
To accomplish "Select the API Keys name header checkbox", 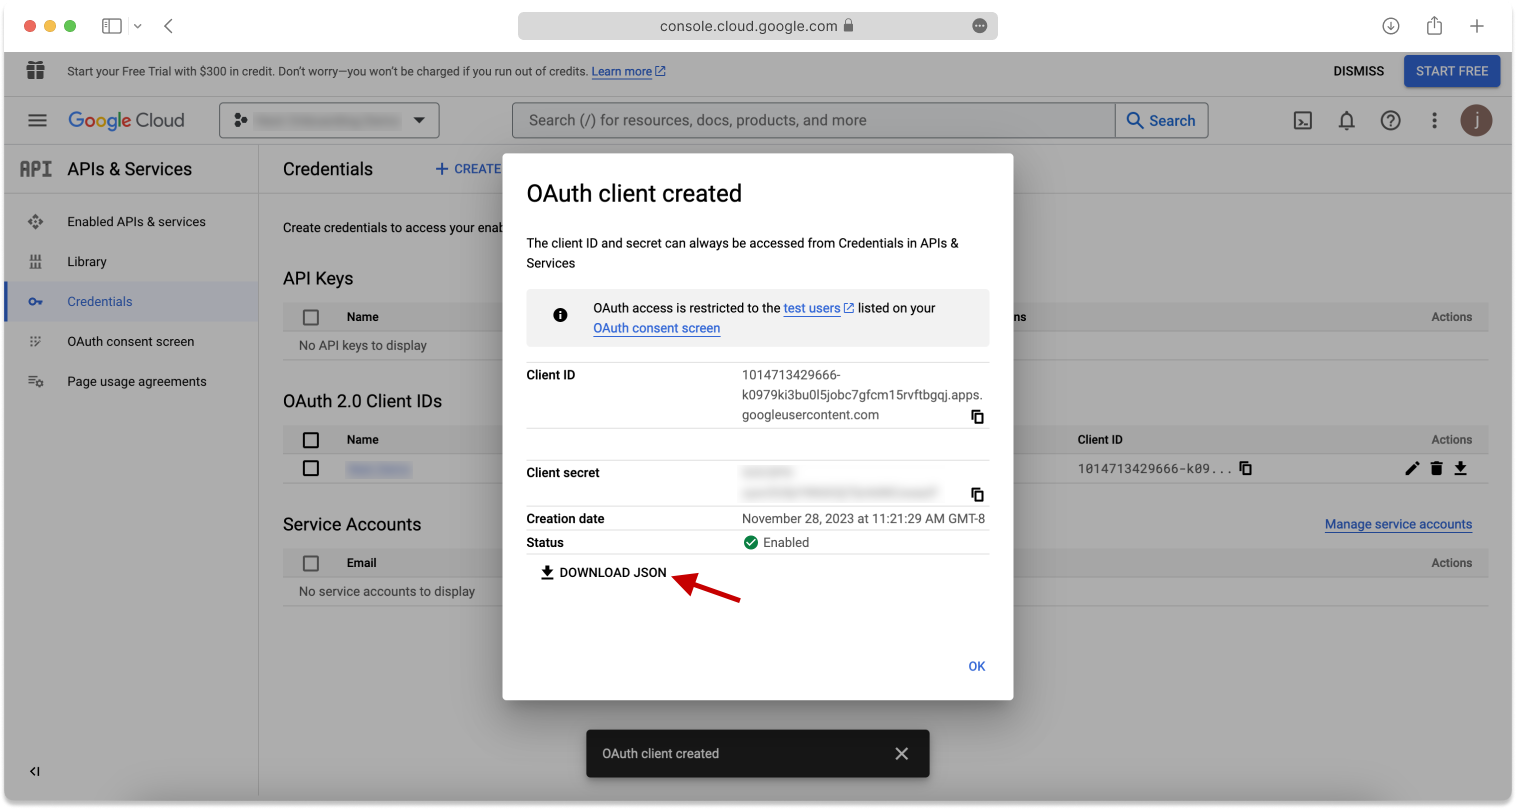I will click(311, 316).
